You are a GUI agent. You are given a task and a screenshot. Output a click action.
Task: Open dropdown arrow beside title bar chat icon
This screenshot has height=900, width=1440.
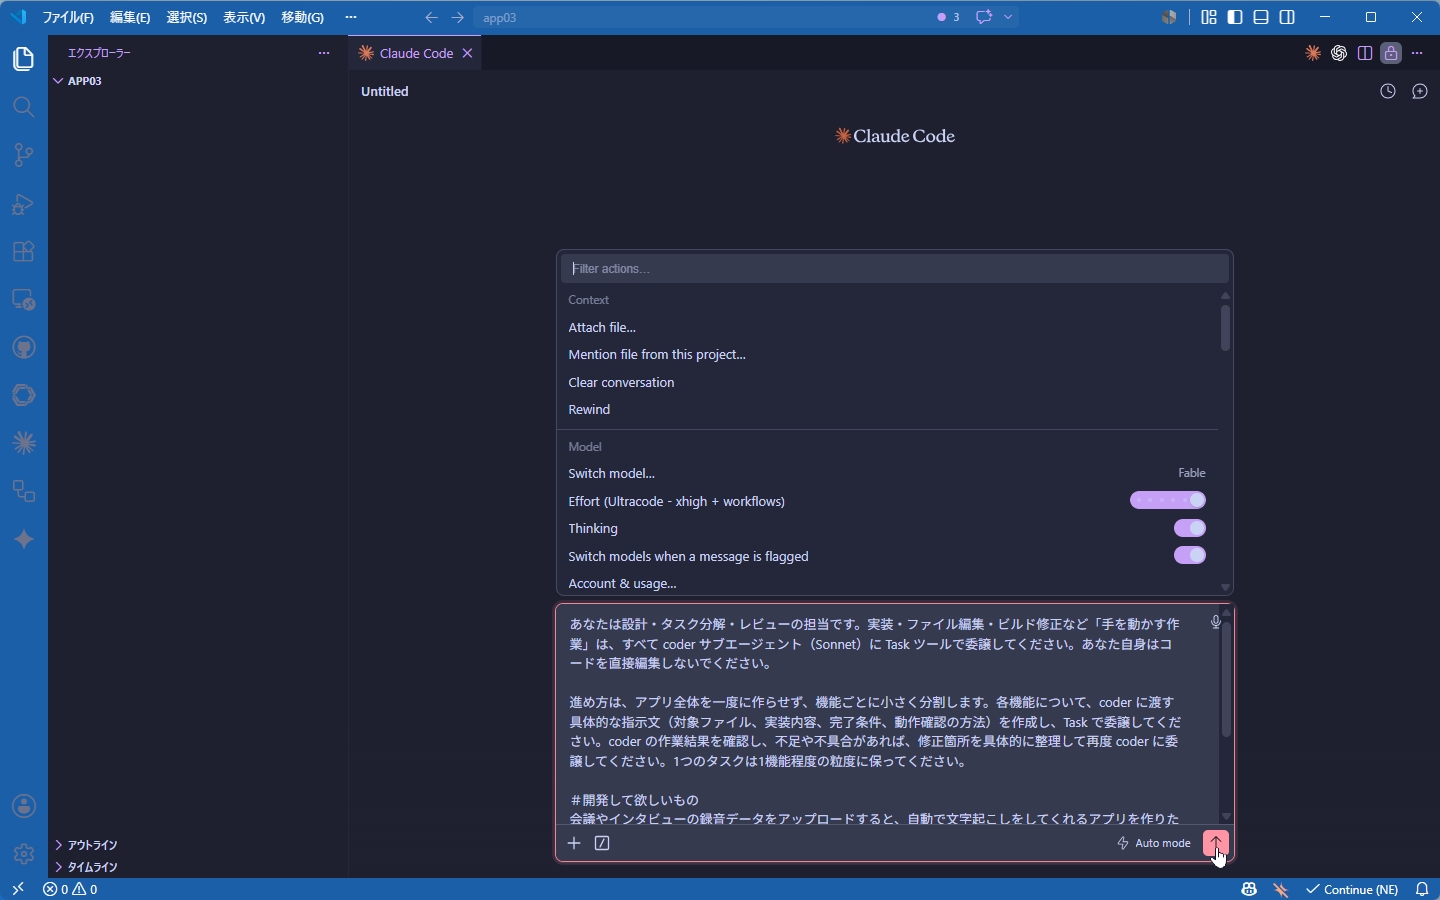(1008, 17)
